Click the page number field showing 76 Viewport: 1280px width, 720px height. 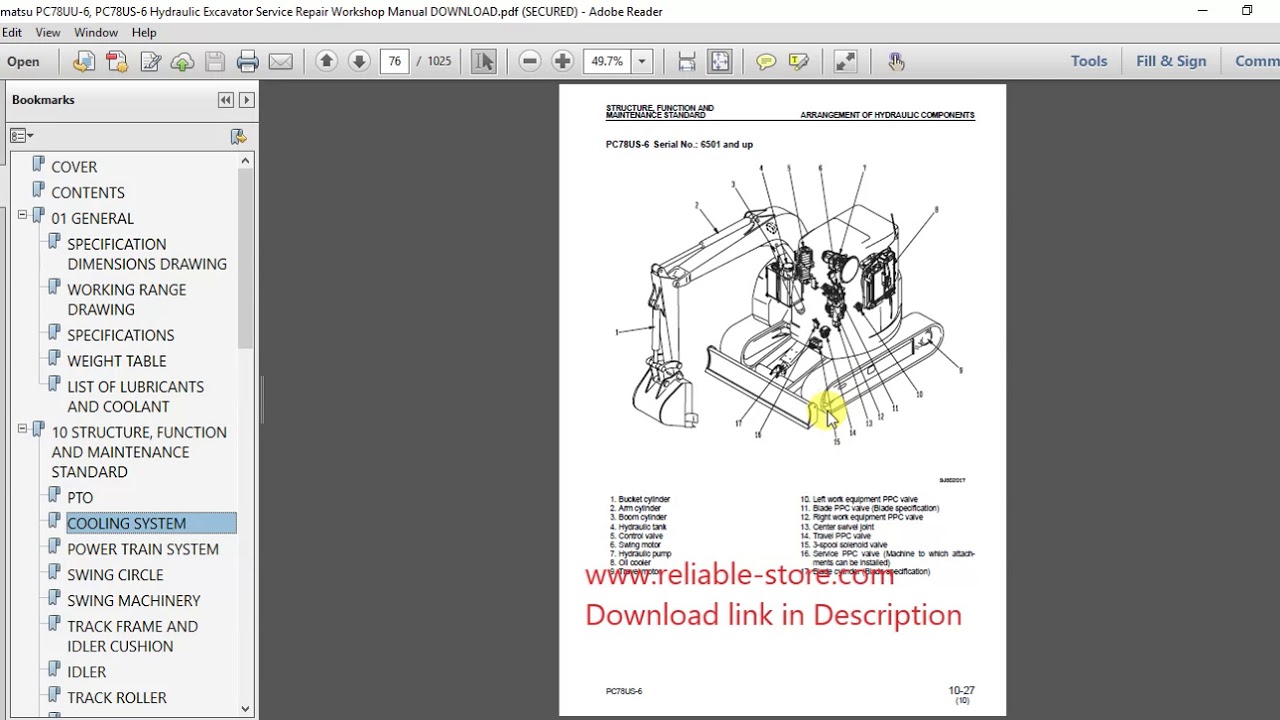point(395,61)
